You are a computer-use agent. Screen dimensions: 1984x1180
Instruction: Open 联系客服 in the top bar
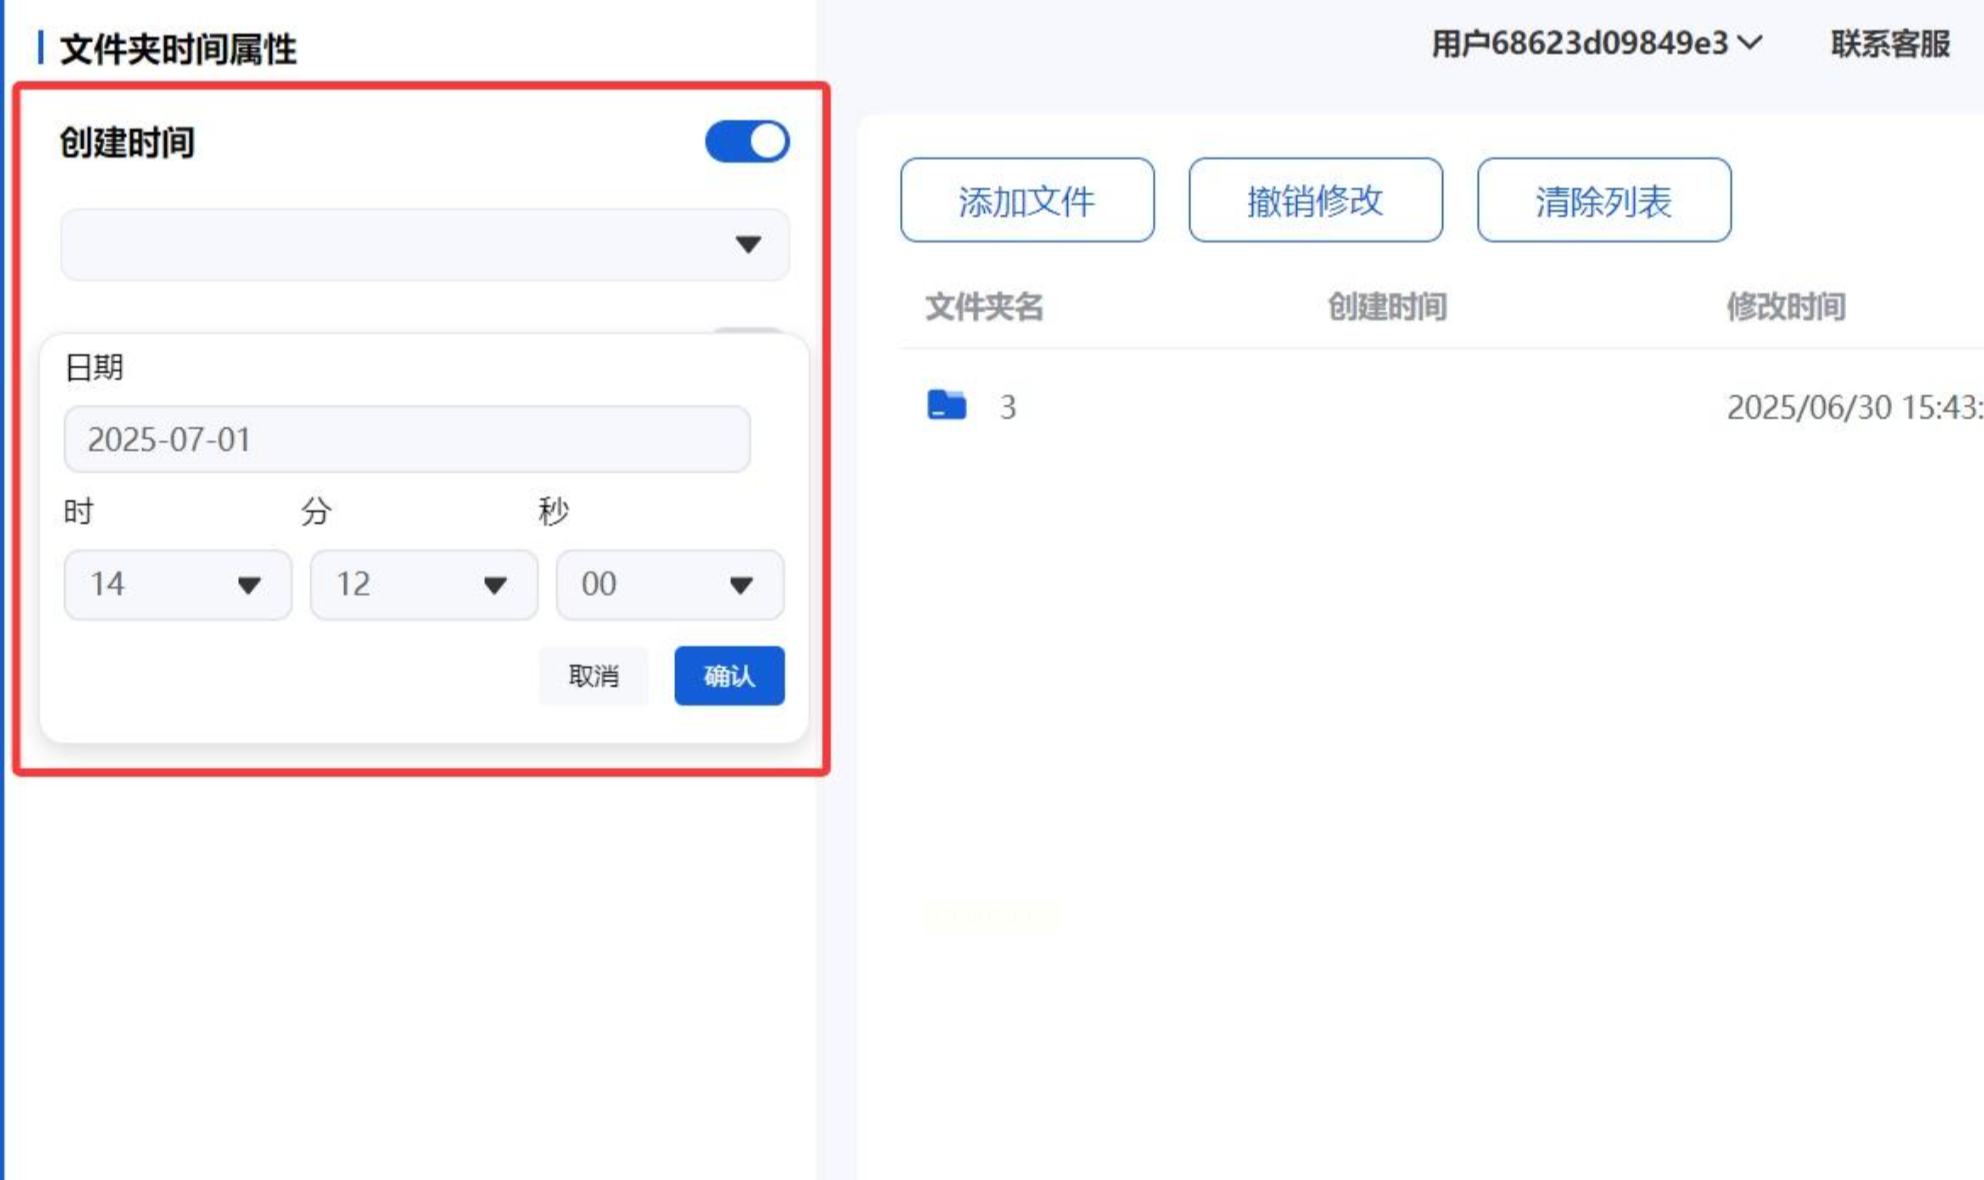tap(1890, 44)
